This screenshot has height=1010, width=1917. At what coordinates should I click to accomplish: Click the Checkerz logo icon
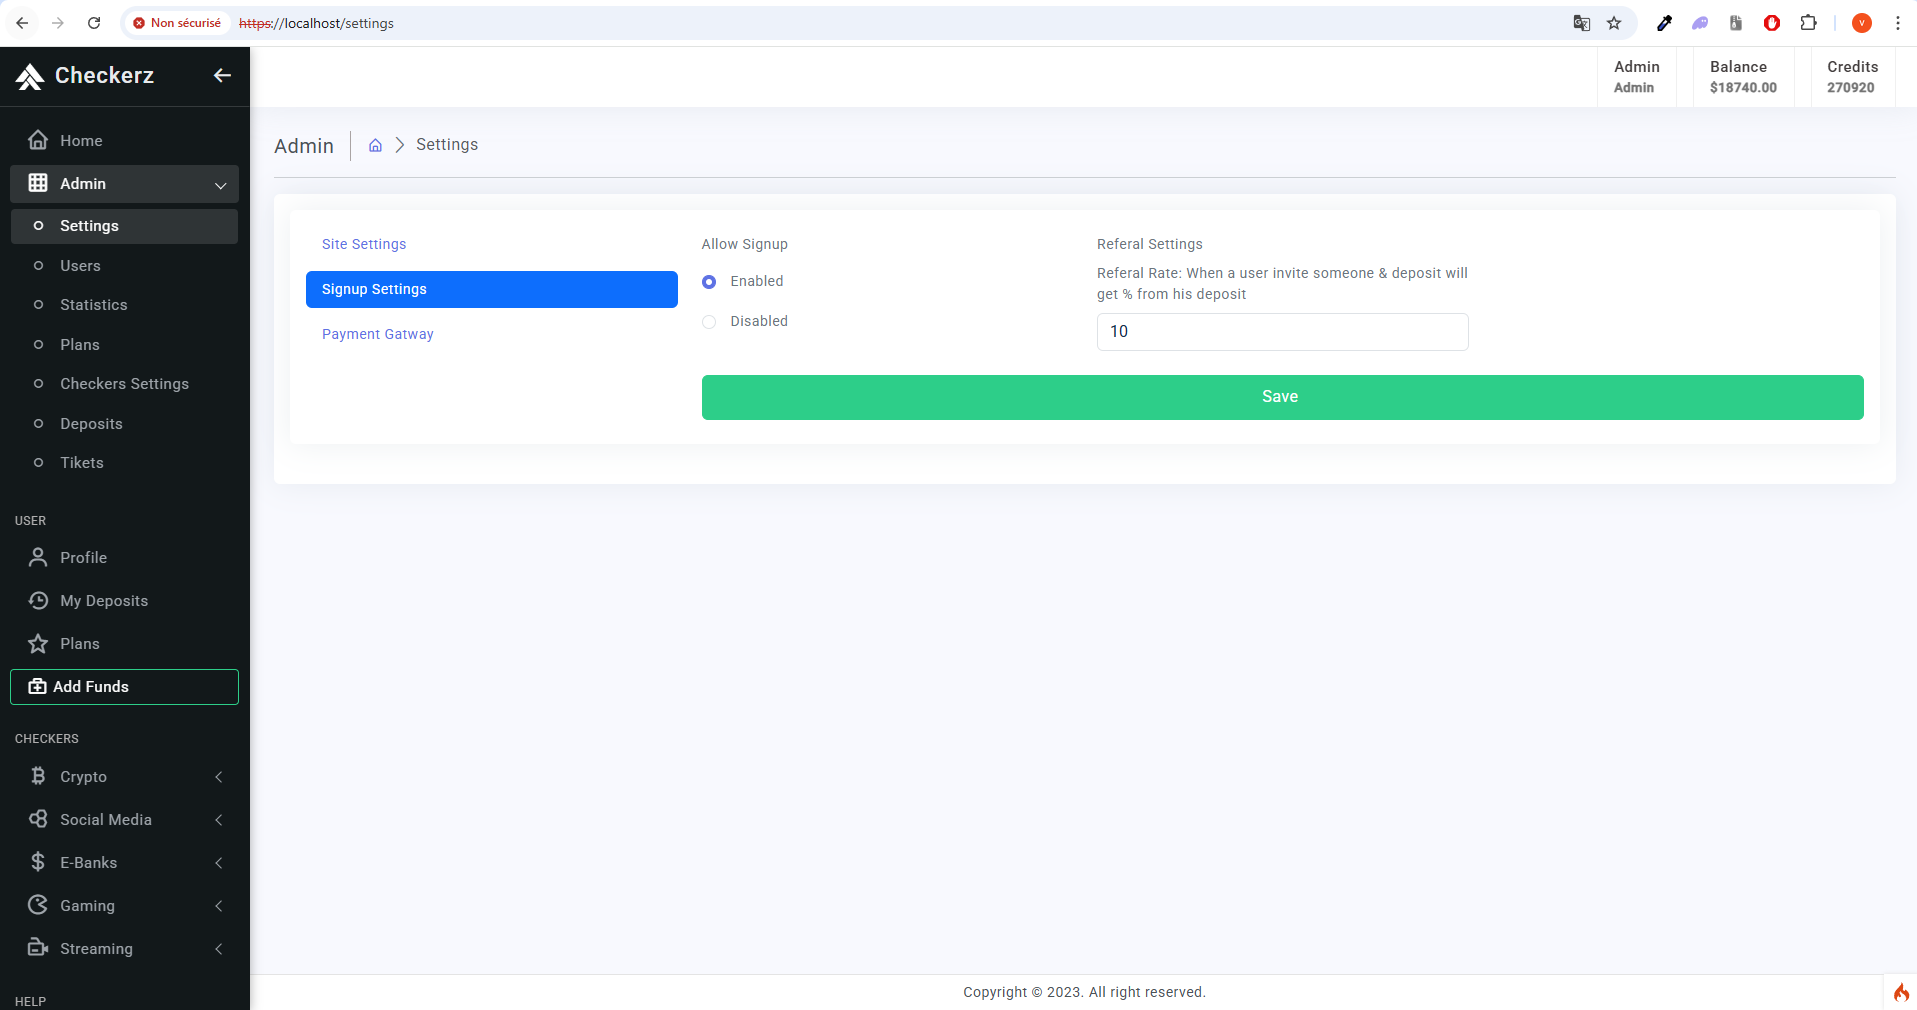pyautogui.click(x=30, y=76)
